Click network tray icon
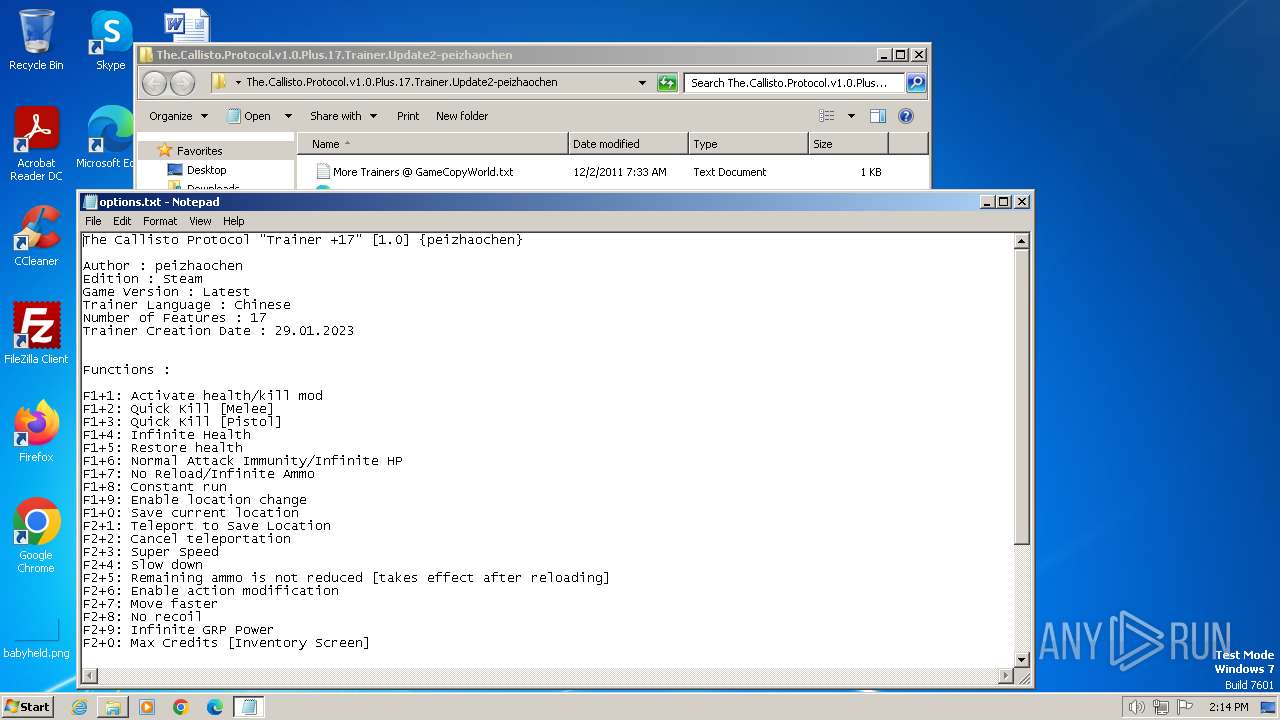The width and height of the screenshot is (1280, 720). pyautogui.click(x=1161, y=707)
